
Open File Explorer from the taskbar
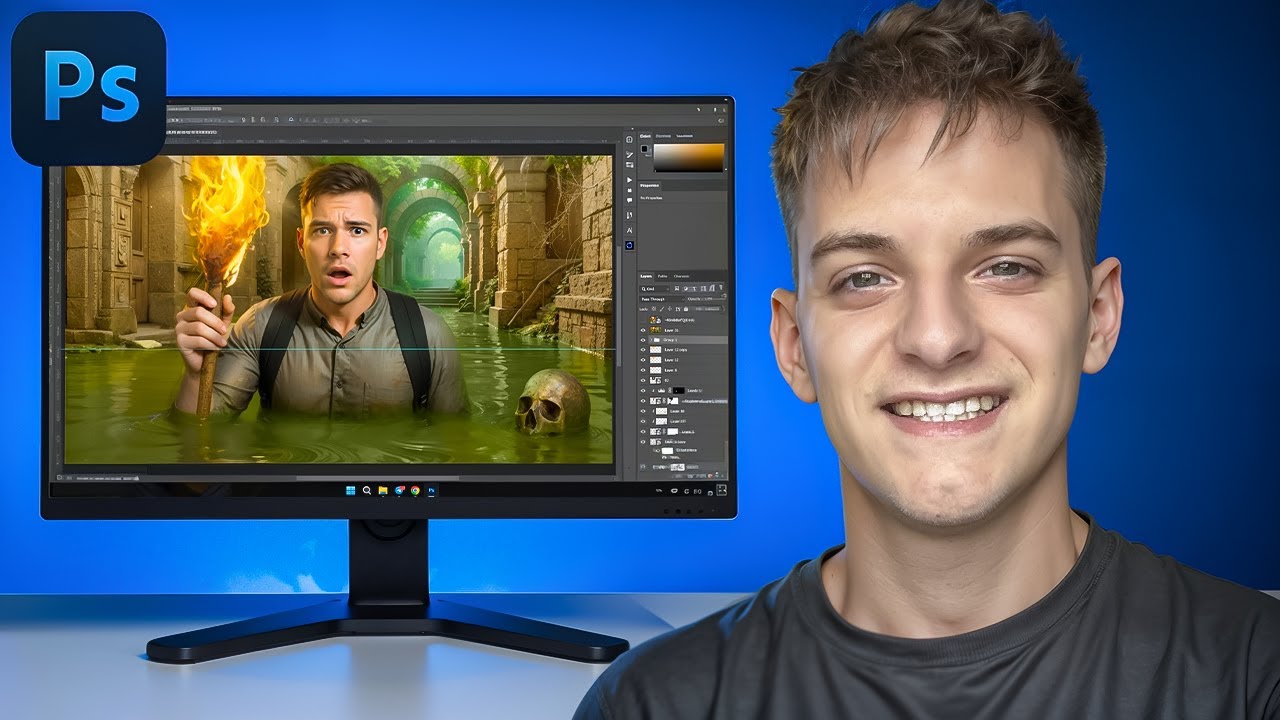[x=383, y=490]
